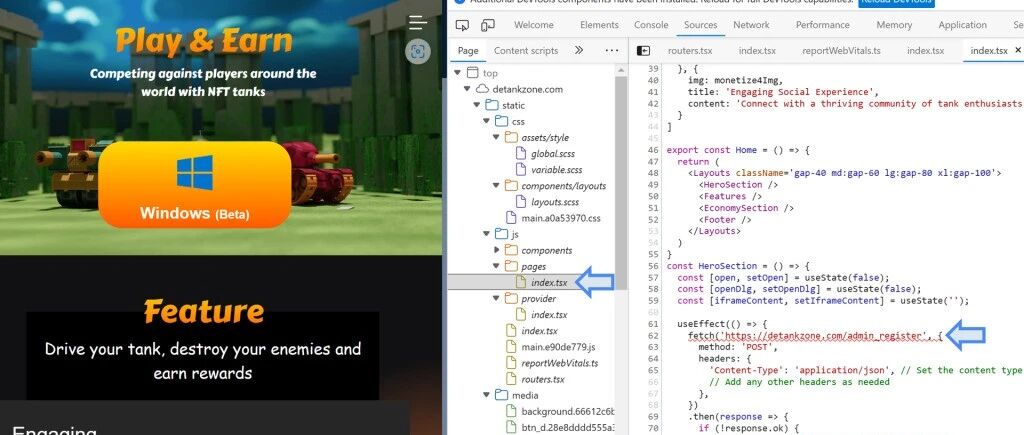This screenshot has height=435, width=1024.
Task: Click the Feature heading on the webpage
Action: click(x=204, y=312)
